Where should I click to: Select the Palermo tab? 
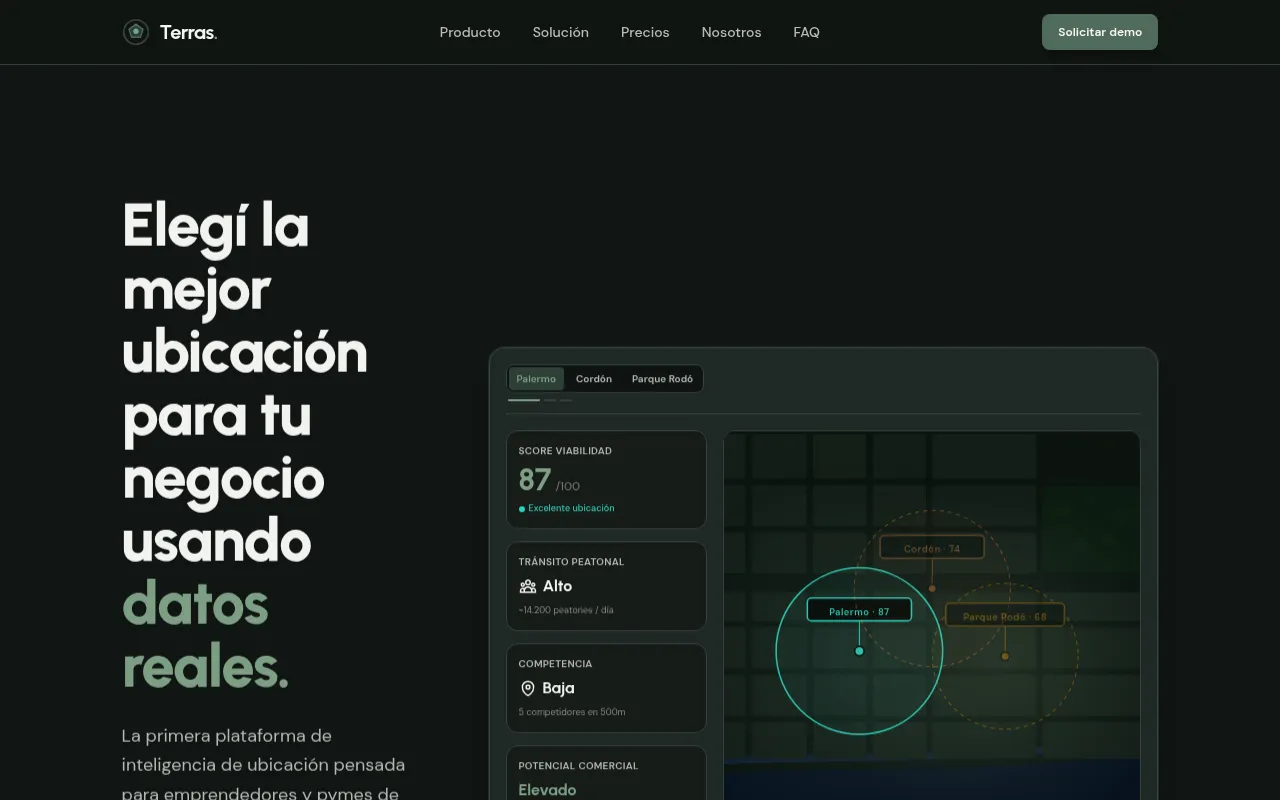click(x=536, y=379)
